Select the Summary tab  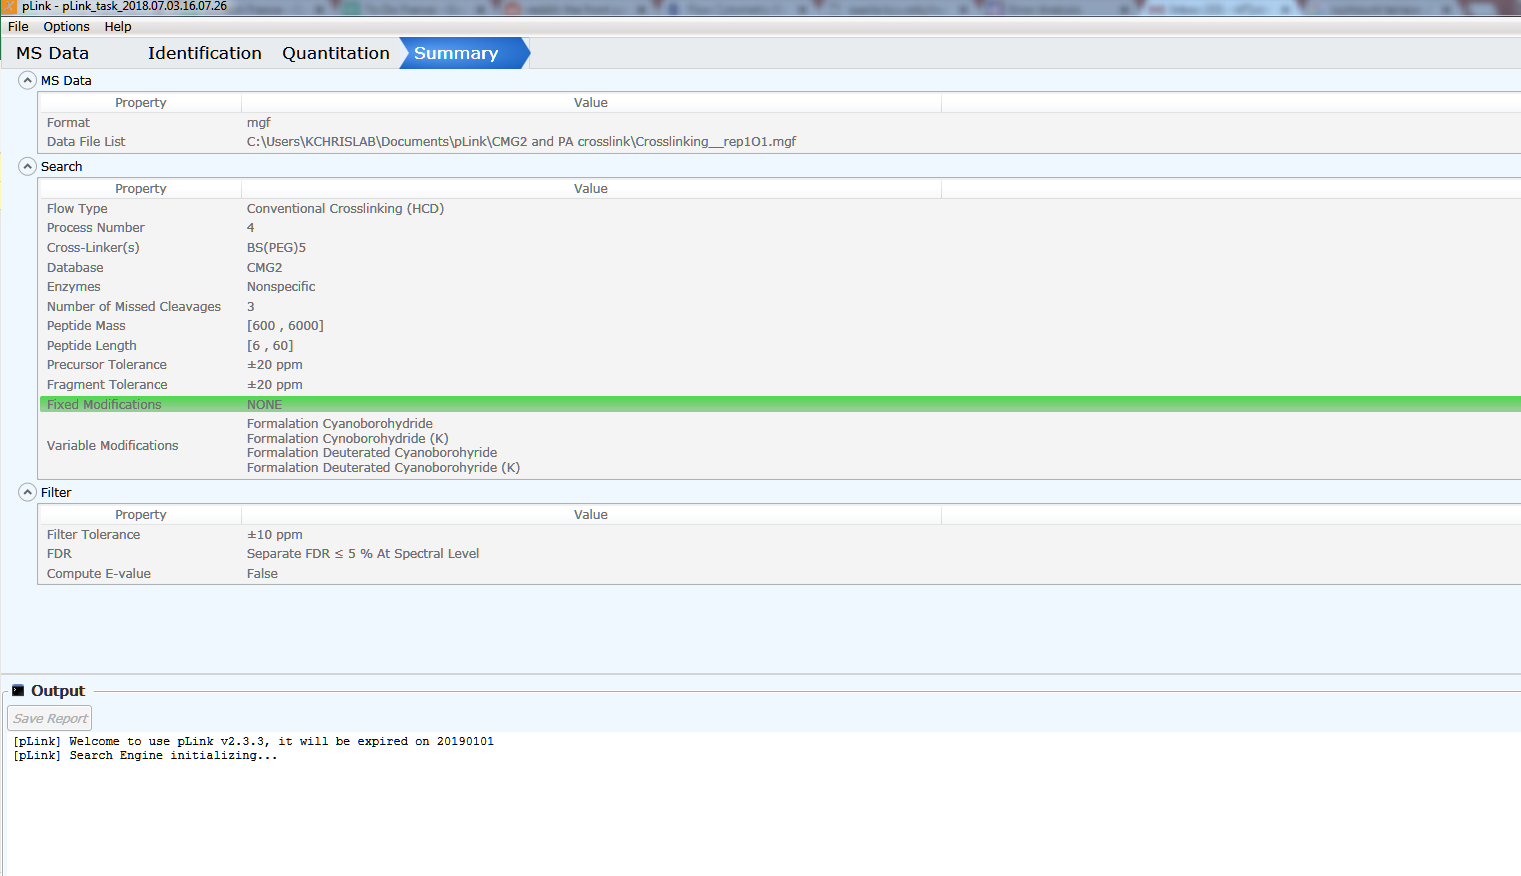(456, 53)
